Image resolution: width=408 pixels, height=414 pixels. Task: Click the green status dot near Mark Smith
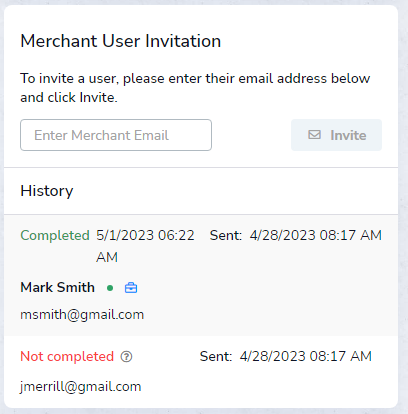point(110,288)
